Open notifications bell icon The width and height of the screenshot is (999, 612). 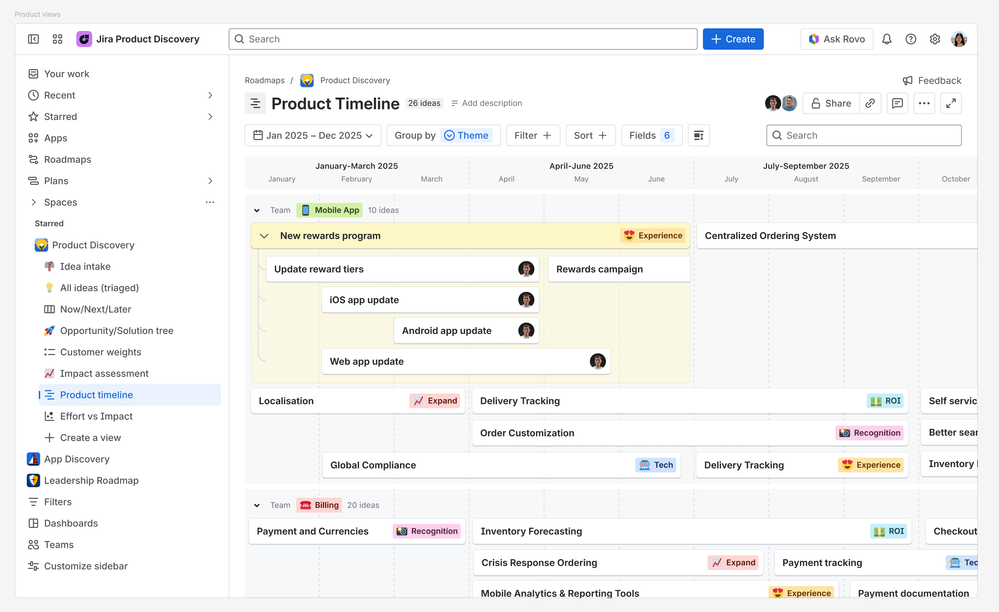[x=886, y=39]
